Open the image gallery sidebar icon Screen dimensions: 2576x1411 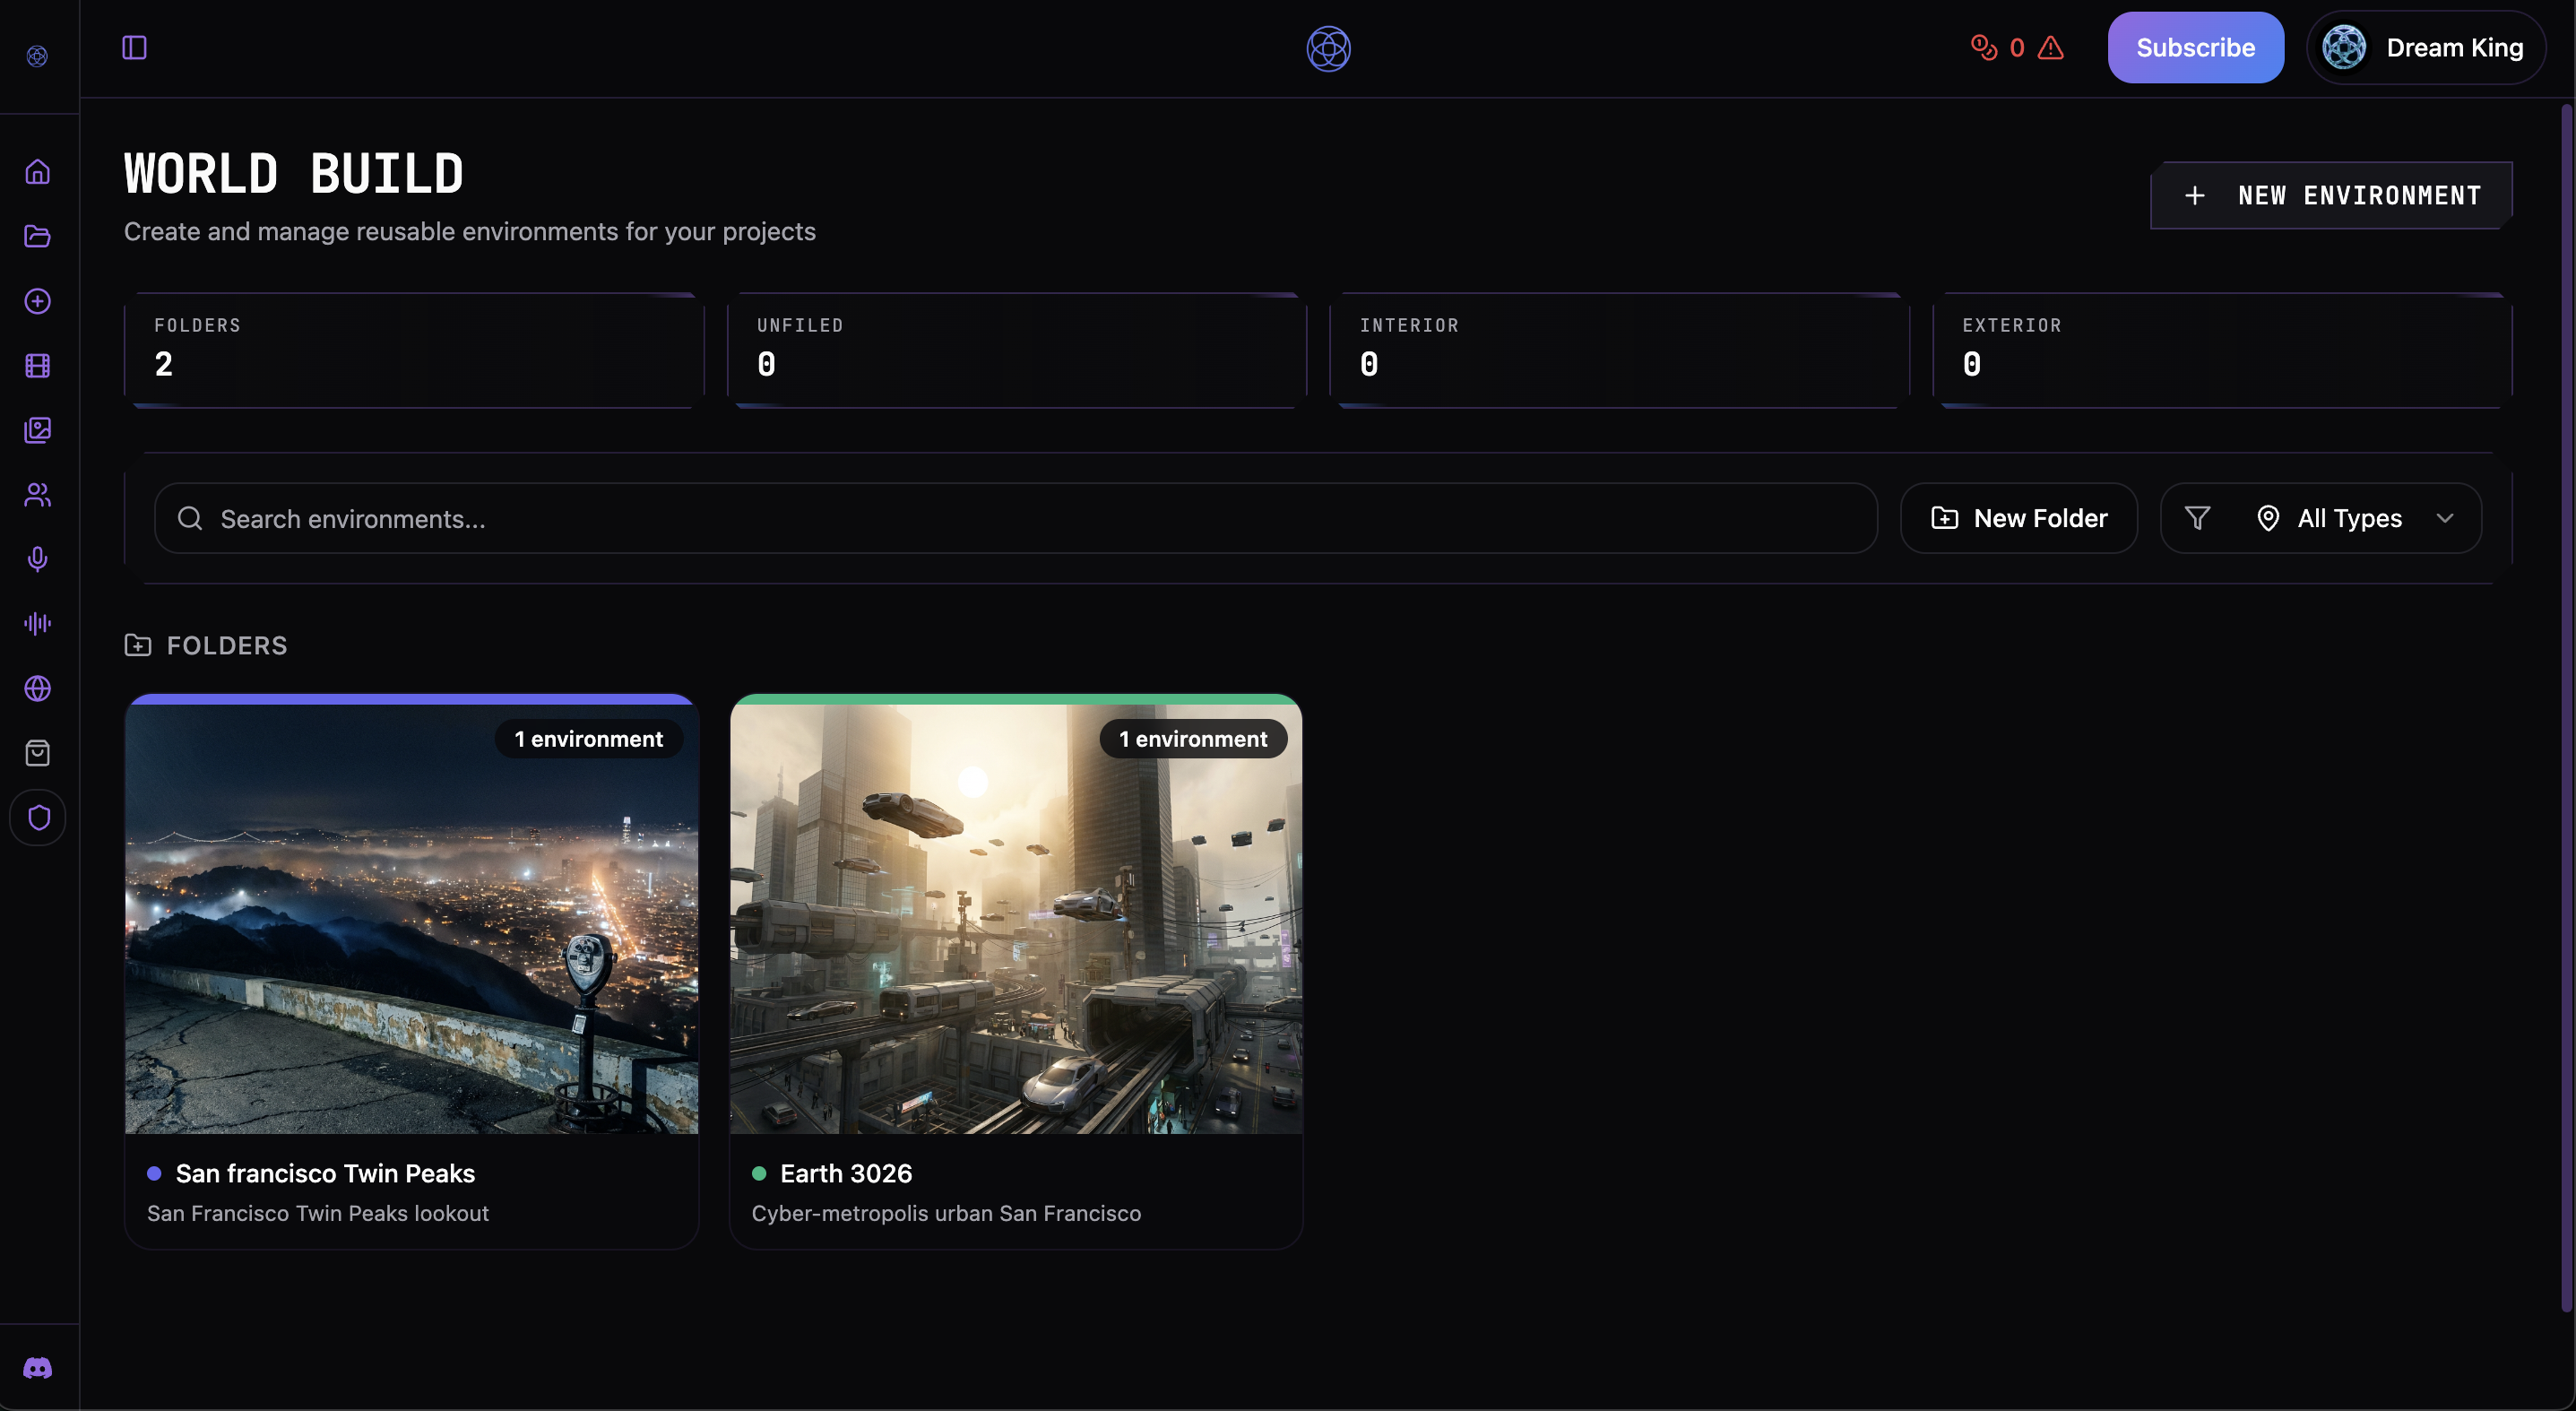click(38, 430)
